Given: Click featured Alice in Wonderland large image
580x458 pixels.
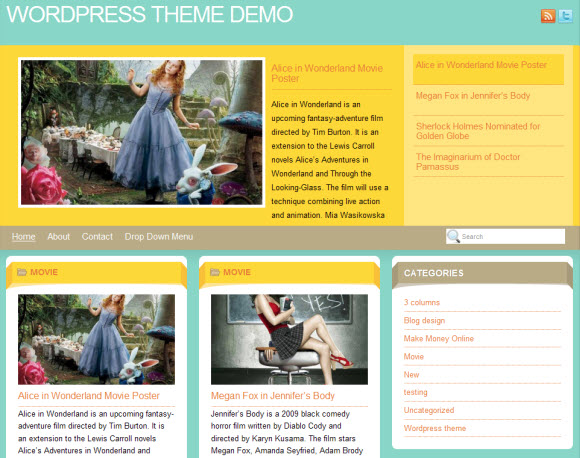Looking at the screenshot, I should tap(142, 132).
